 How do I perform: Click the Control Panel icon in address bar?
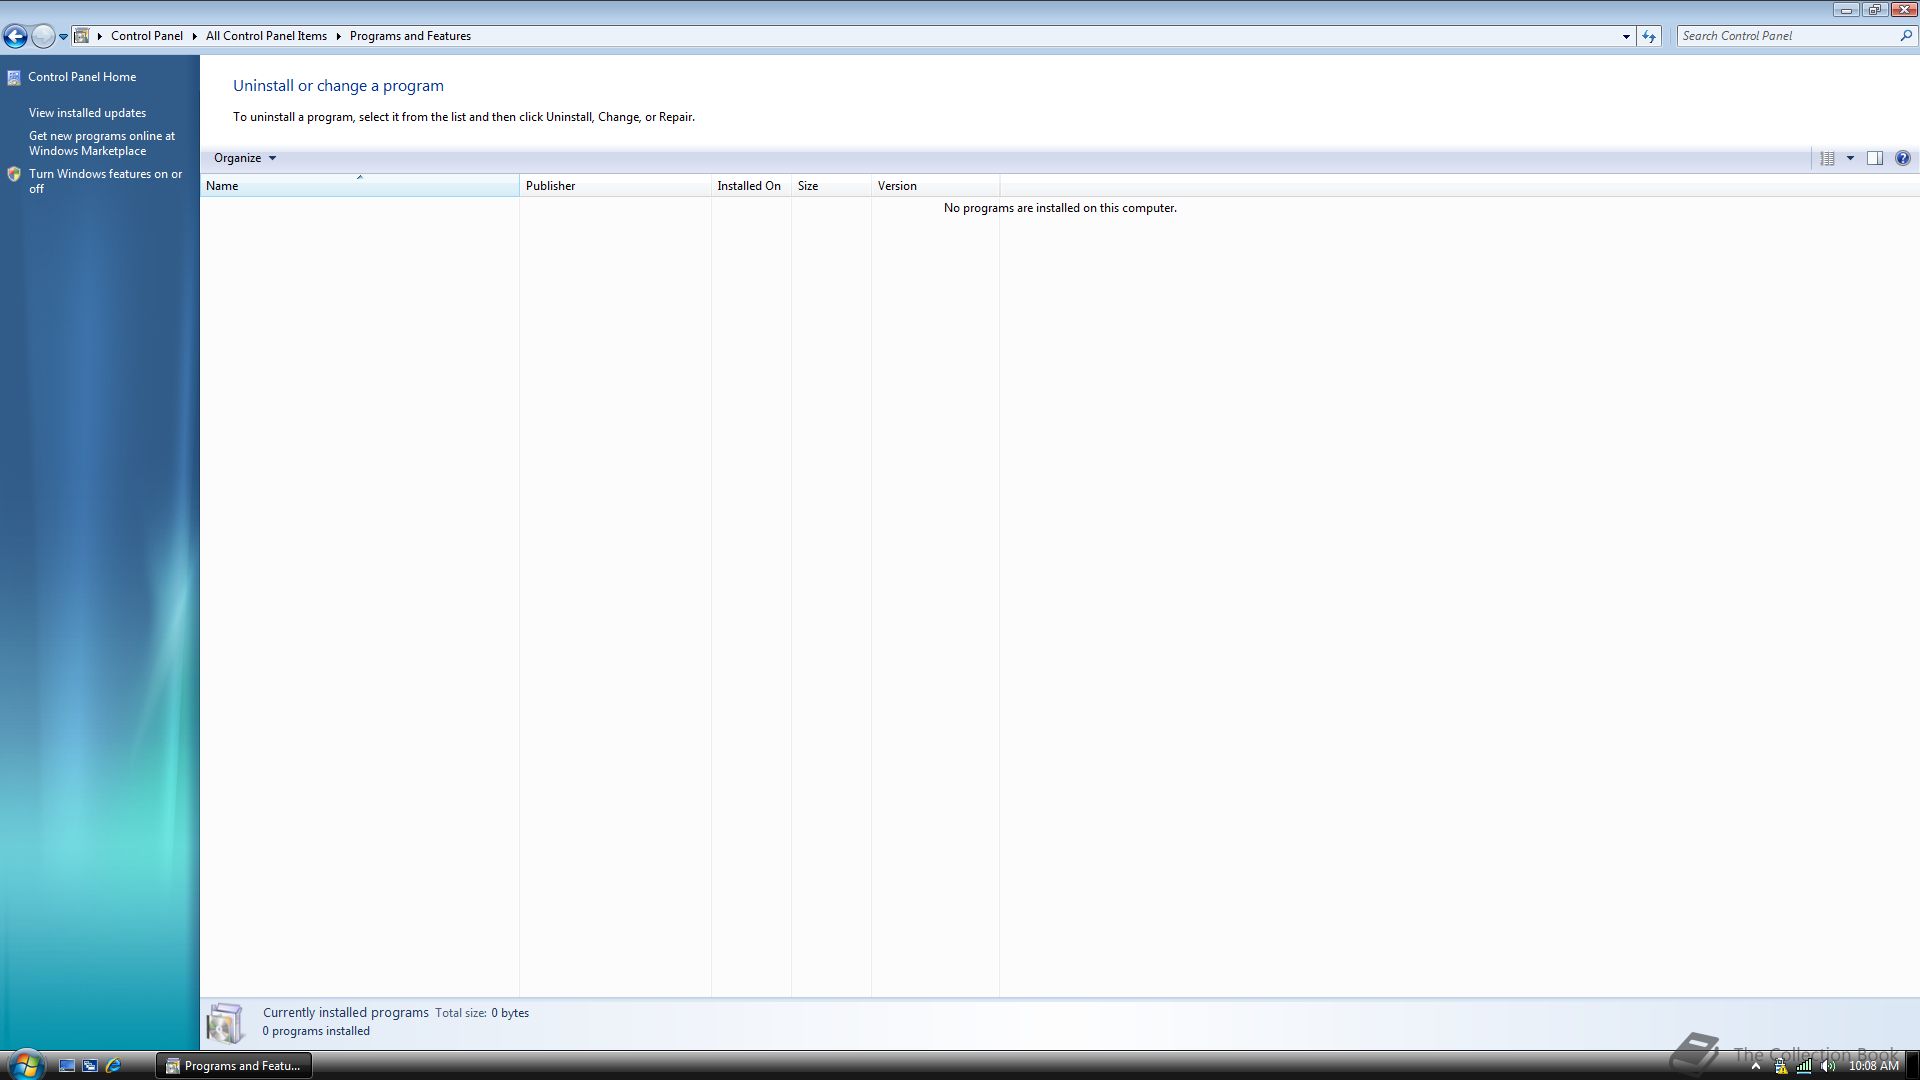pyautogui.click(x=82, y=36)
